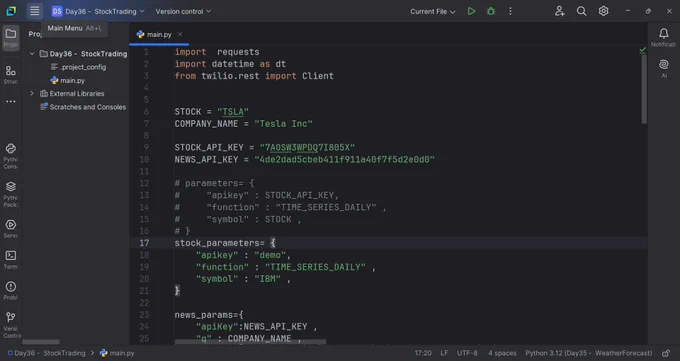Open more run actions menu

coord(510,11)
